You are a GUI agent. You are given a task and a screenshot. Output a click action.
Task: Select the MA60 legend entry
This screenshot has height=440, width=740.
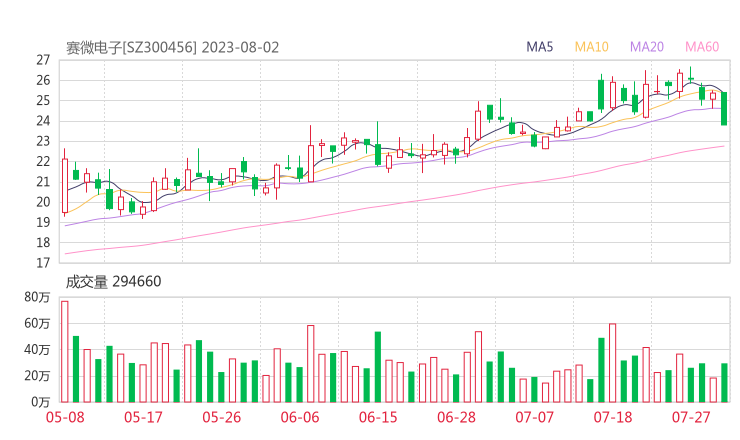pos(702,47)
